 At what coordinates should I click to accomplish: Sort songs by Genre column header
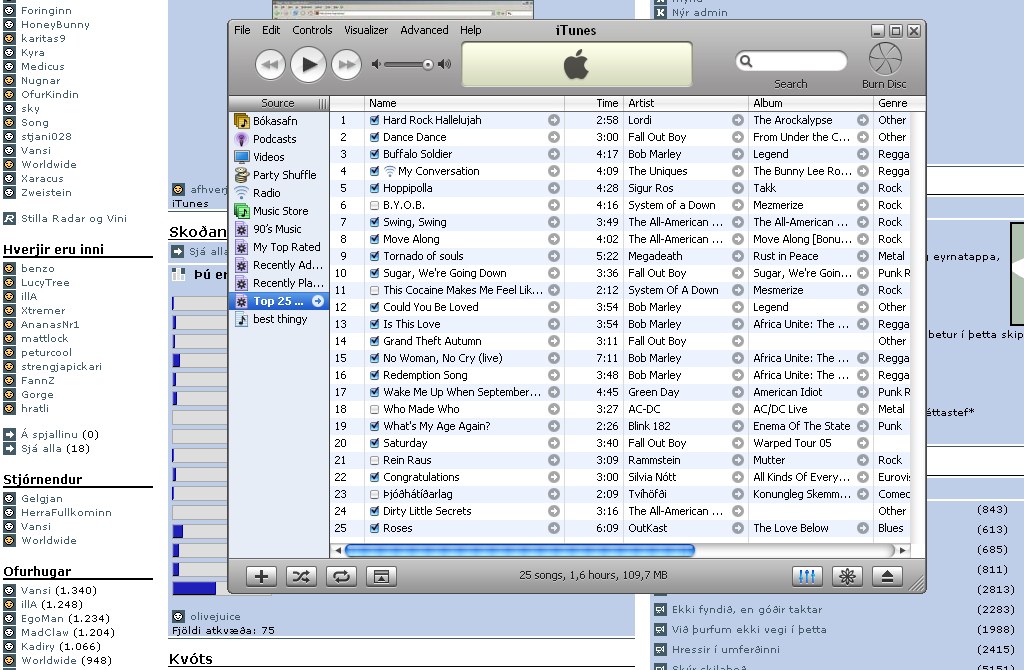(893, 103)
